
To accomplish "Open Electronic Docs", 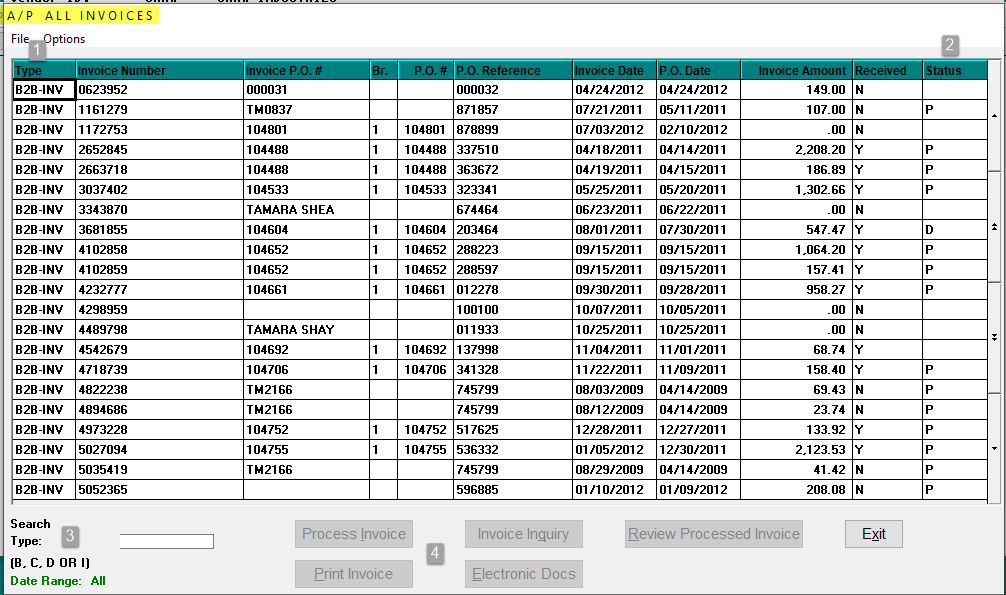I will coord(524,574).
